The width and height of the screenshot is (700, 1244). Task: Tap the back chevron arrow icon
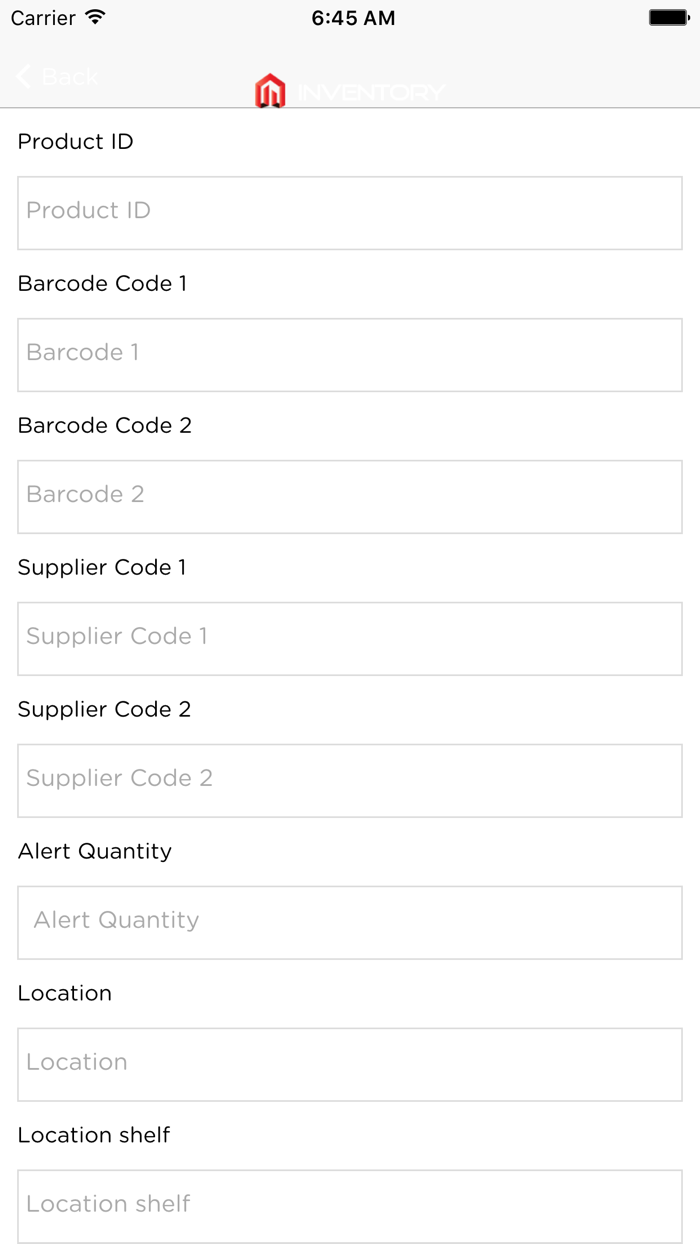[24, 76]
